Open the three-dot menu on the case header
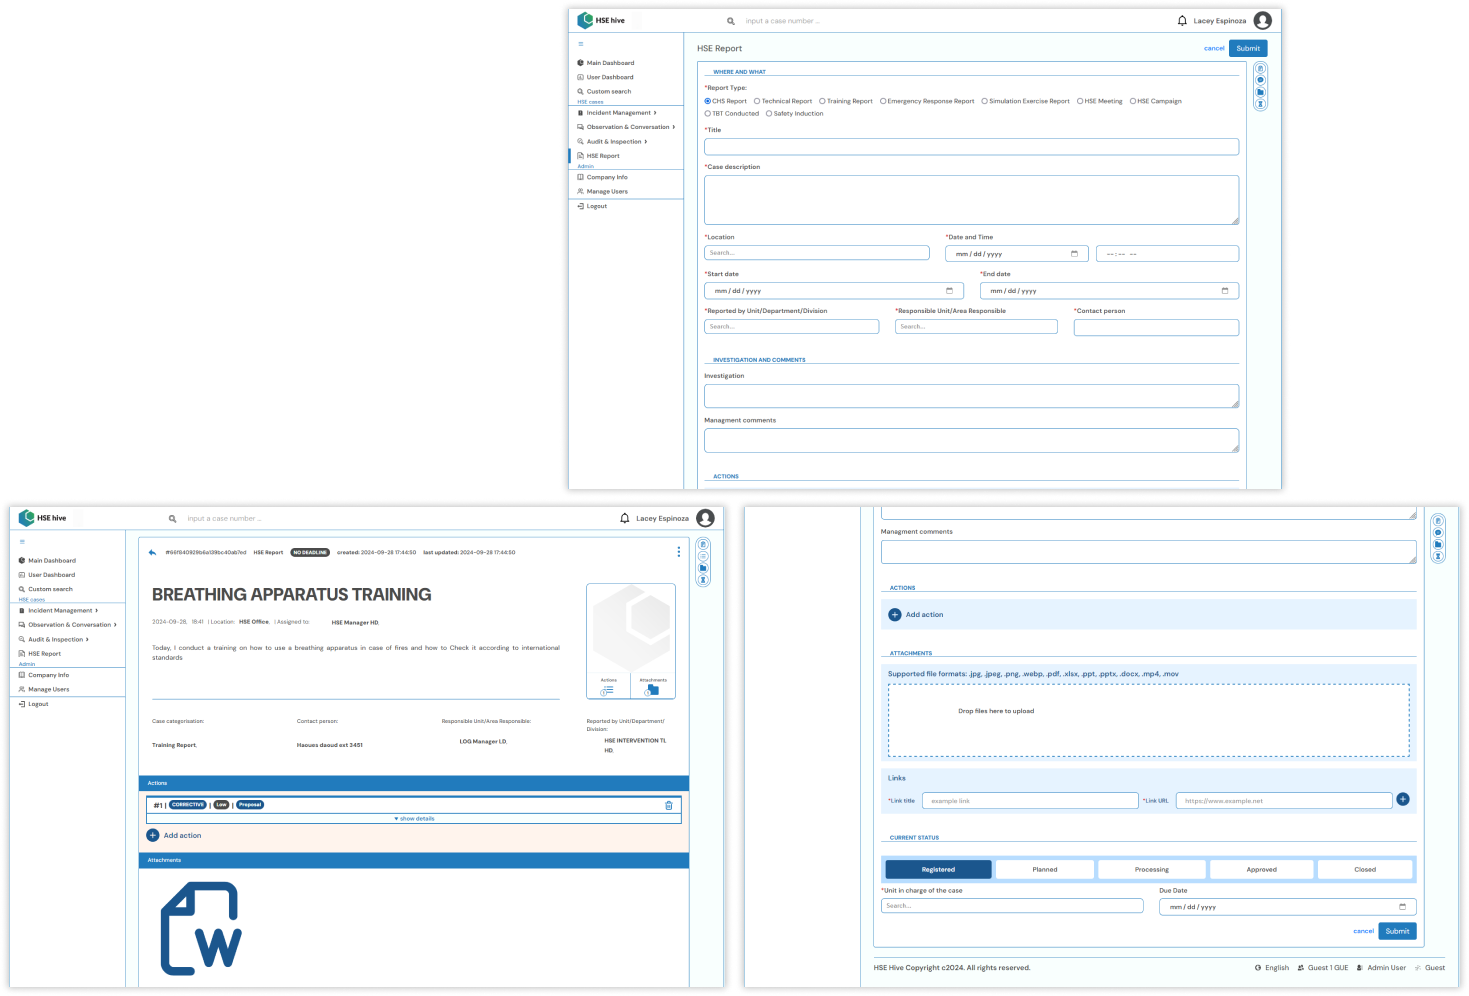The image size is (1469, 996). [678, 552]
